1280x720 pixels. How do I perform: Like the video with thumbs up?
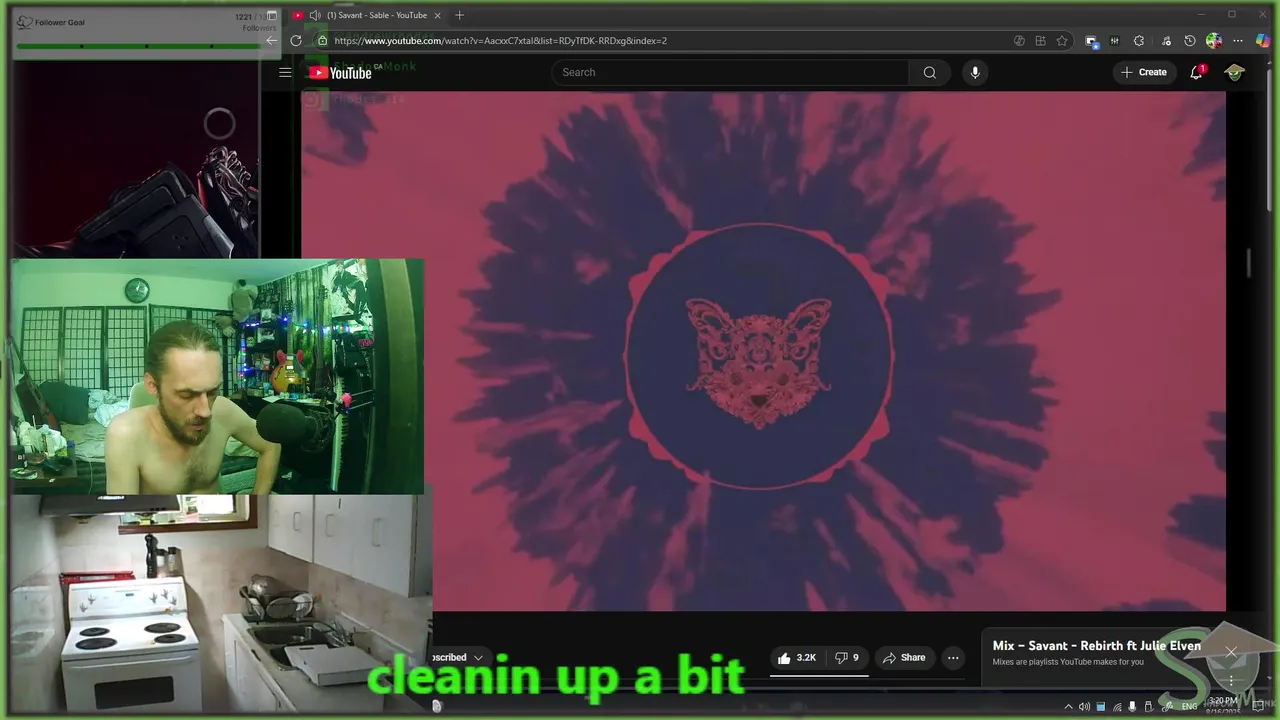(x=797, y=658)
